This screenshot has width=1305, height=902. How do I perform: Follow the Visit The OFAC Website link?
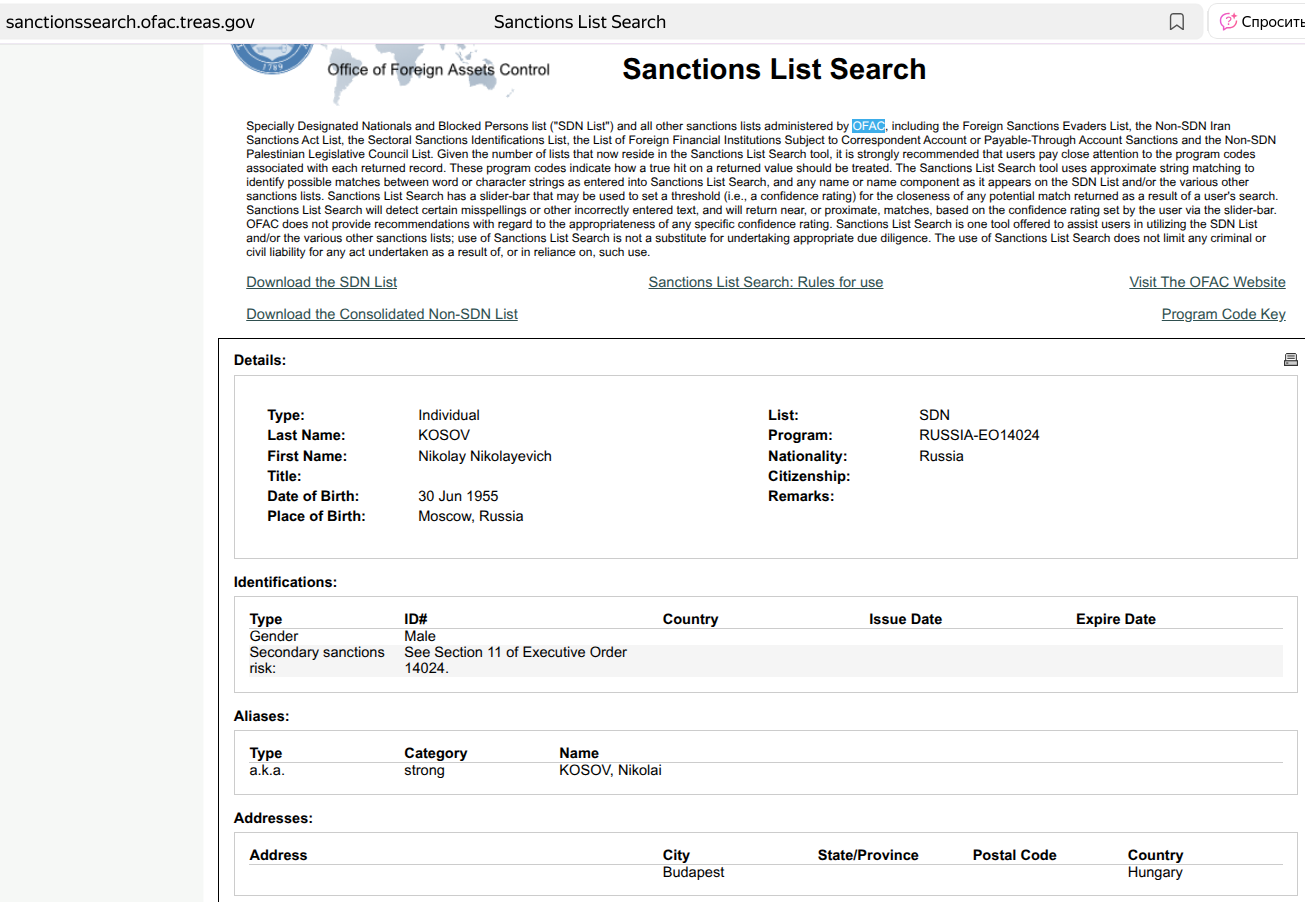[1207, 282]
